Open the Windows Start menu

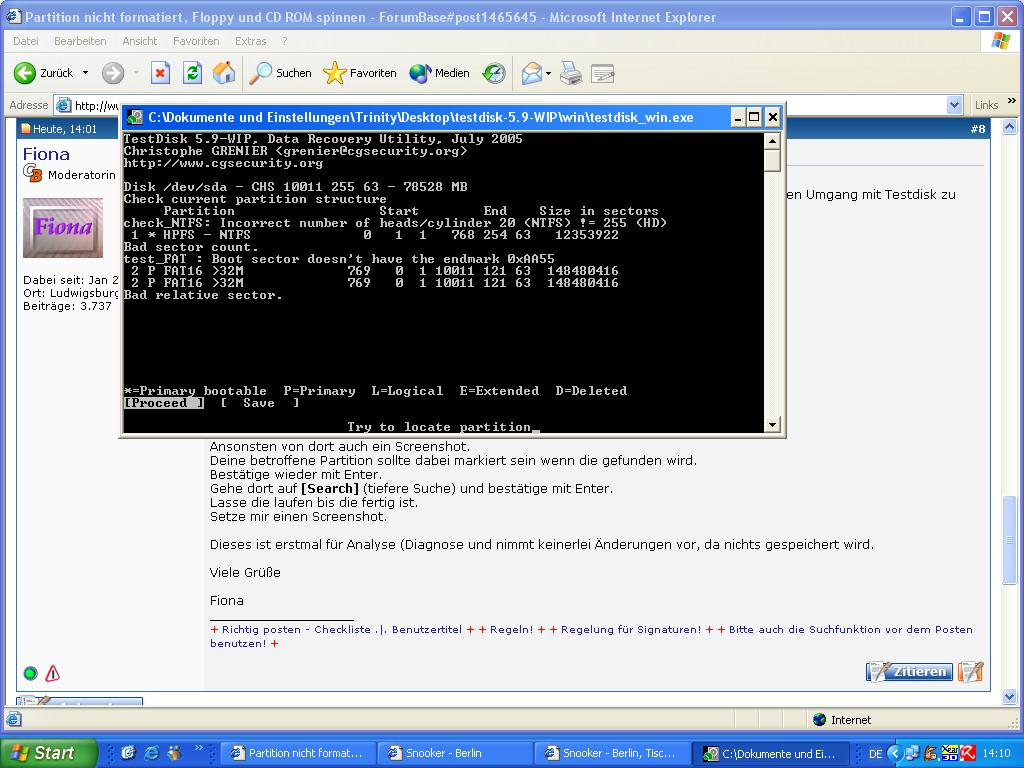click(48, 753)
